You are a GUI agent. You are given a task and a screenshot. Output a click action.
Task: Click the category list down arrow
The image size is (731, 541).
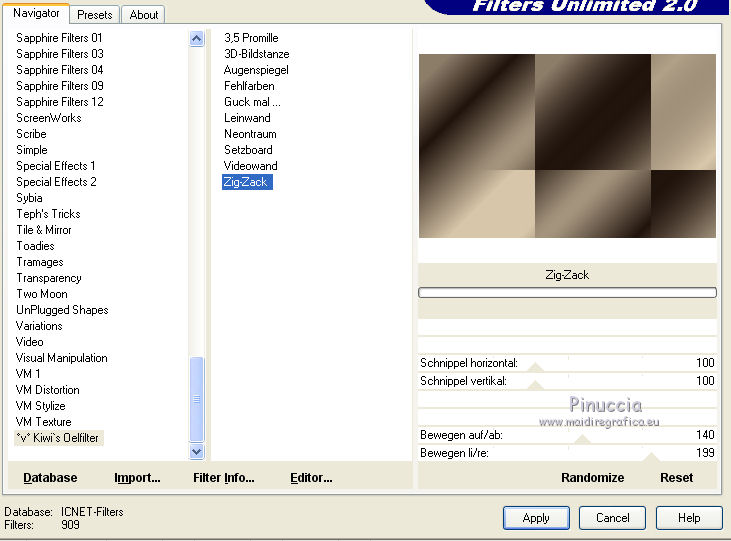tap(197, 451)
